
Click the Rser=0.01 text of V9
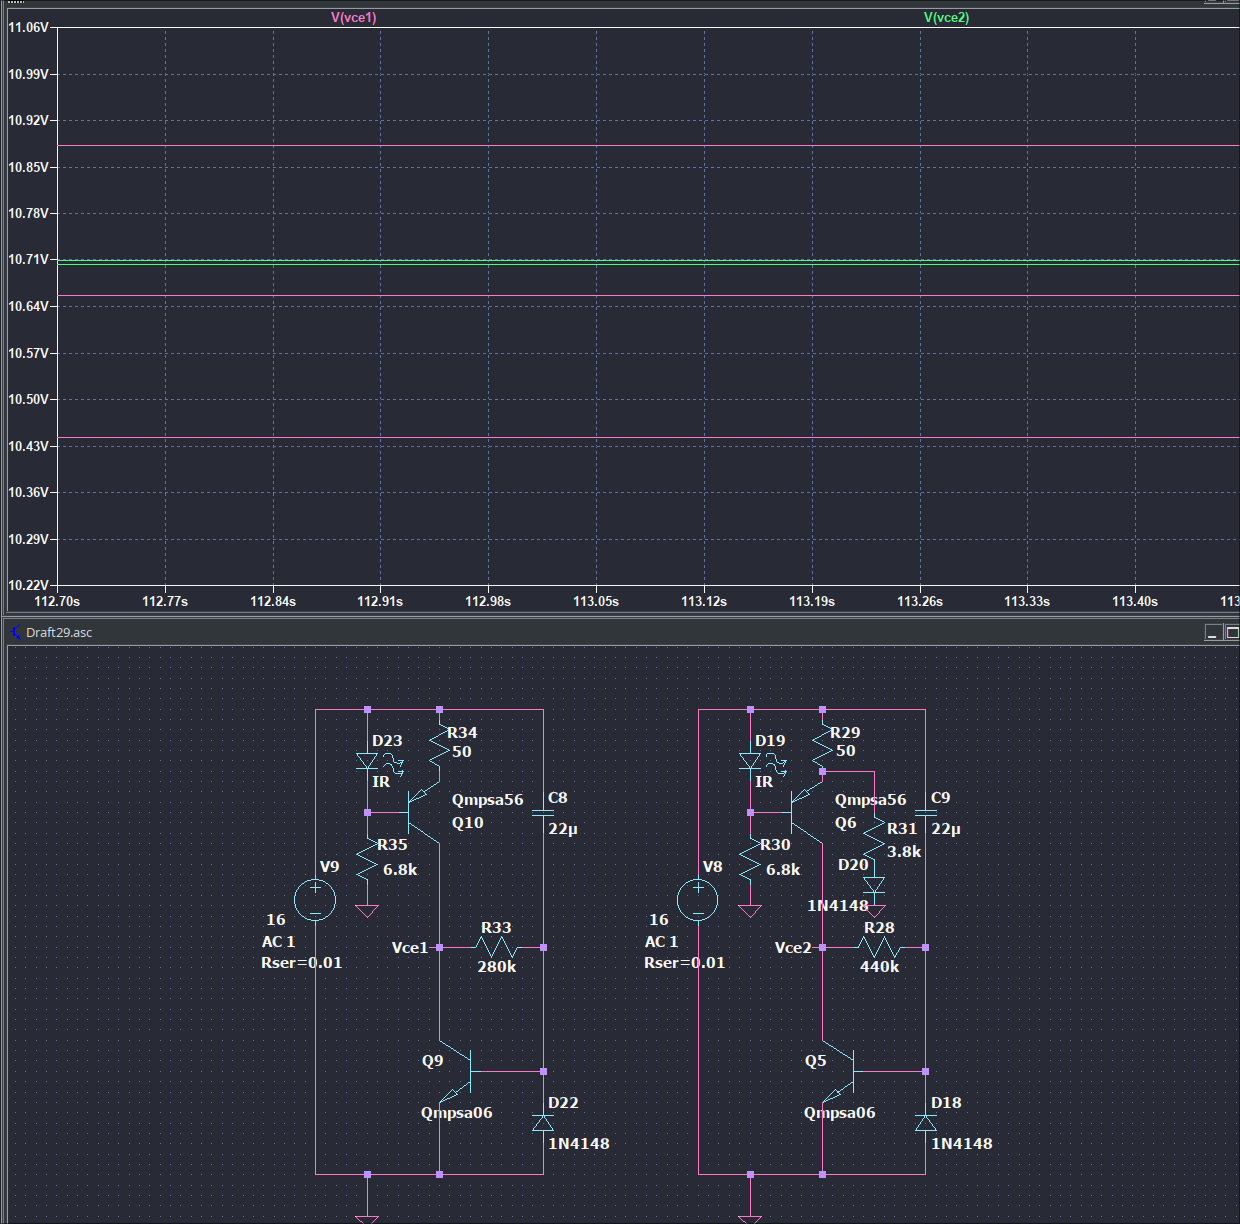(301, 963)
